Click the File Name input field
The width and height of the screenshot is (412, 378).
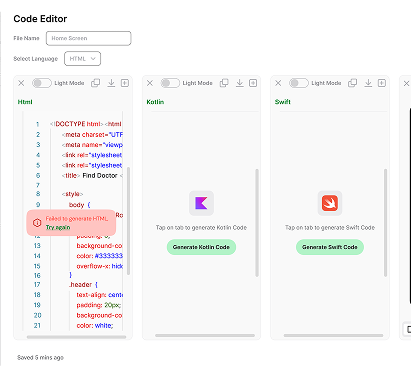(89, 38)
